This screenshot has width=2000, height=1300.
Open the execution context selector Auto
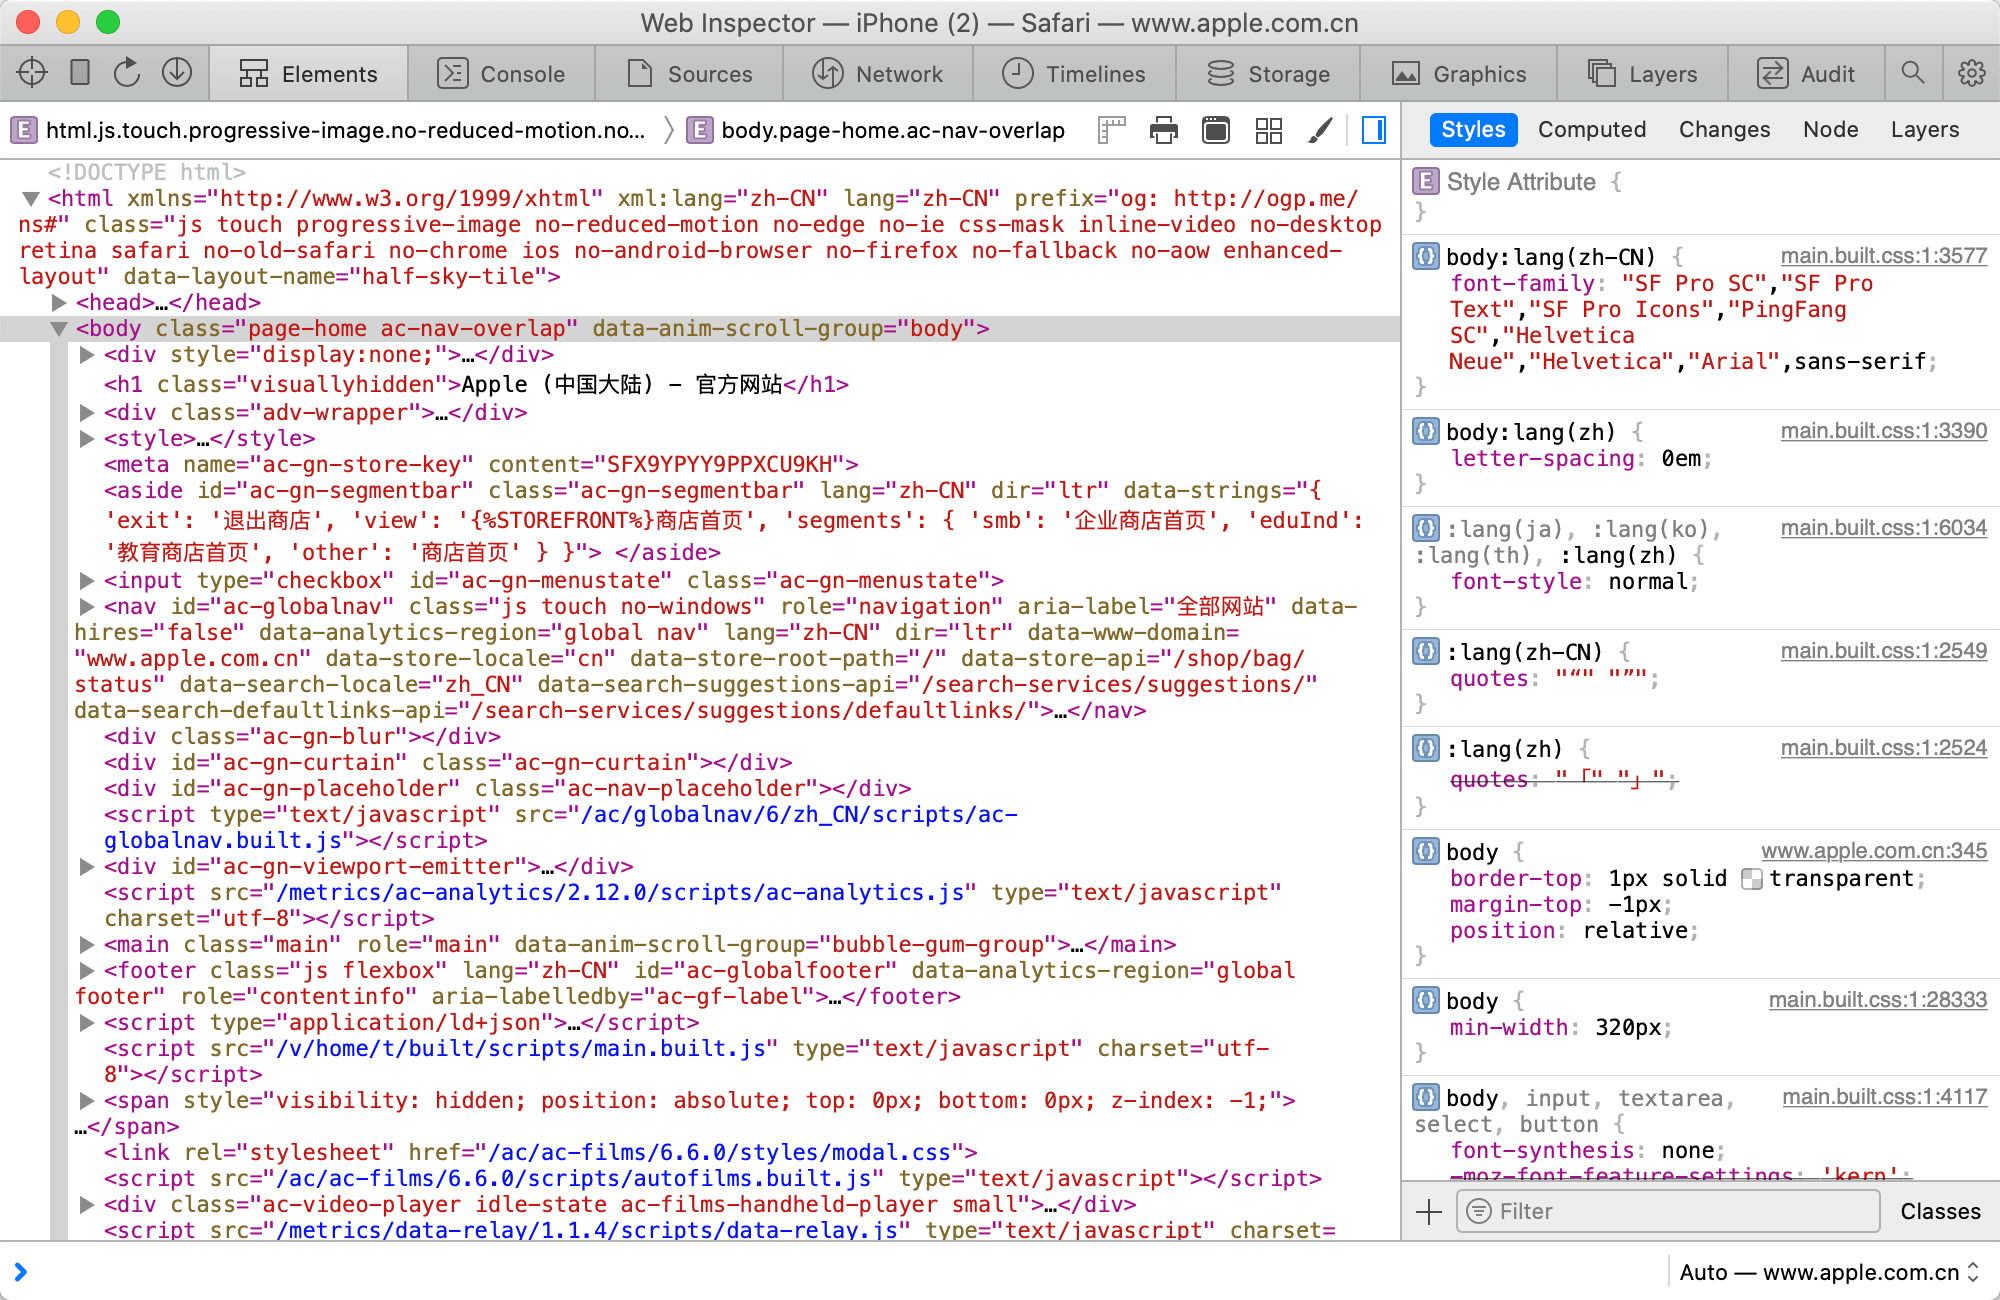[x=1829, y=1272]
